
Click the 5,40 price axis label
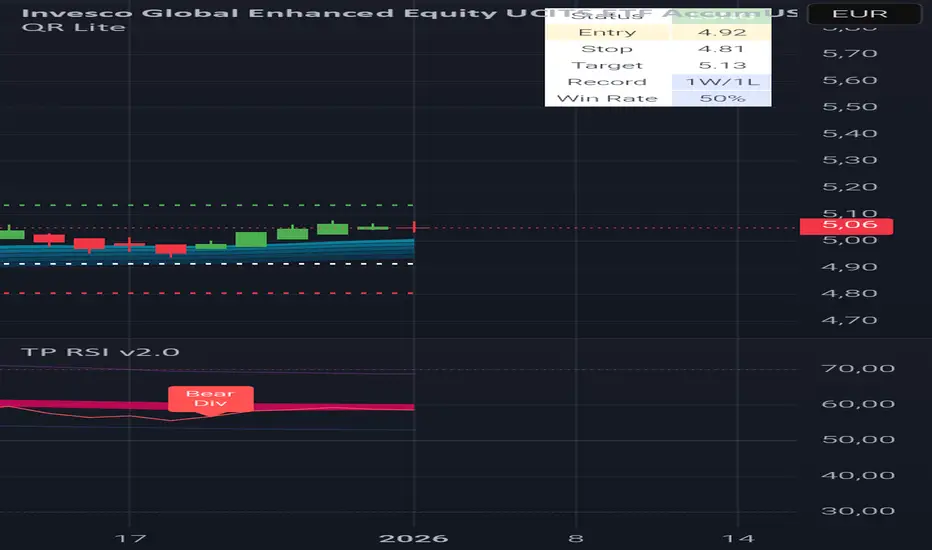[850, 134]
